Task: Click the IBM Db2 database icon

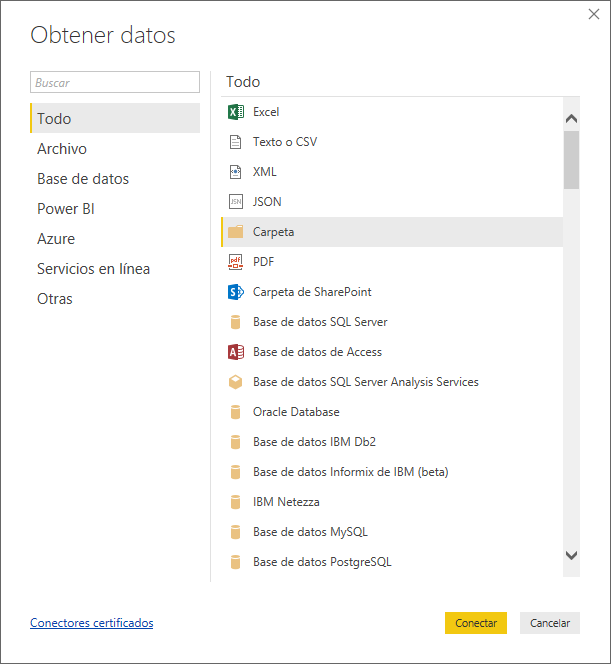Action: pyautogui.click(x=235, y=442)
